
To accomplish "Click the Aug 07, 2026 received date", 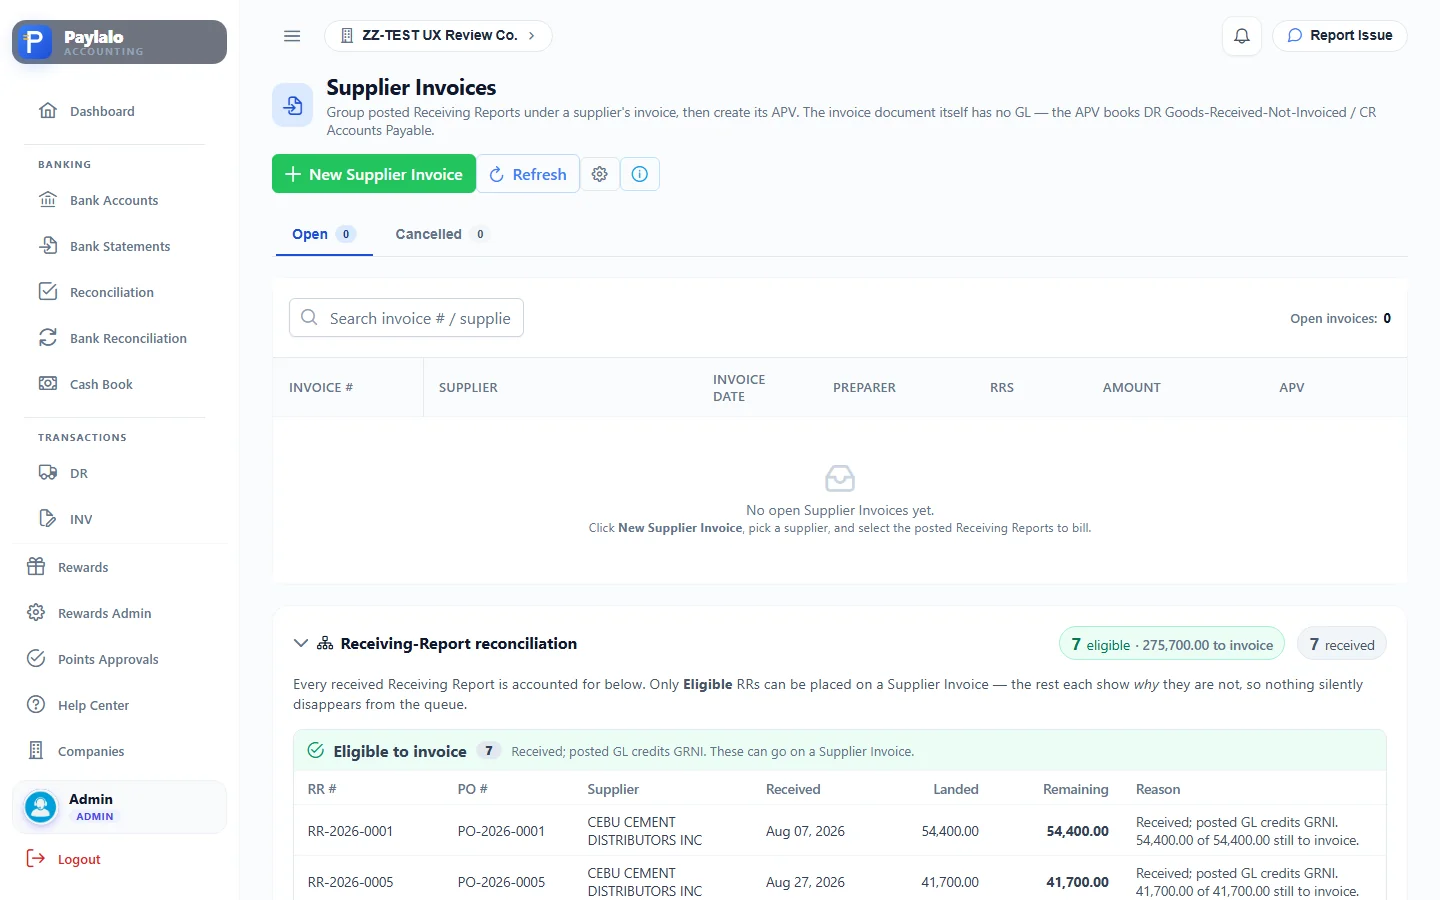I will [805, 831].
